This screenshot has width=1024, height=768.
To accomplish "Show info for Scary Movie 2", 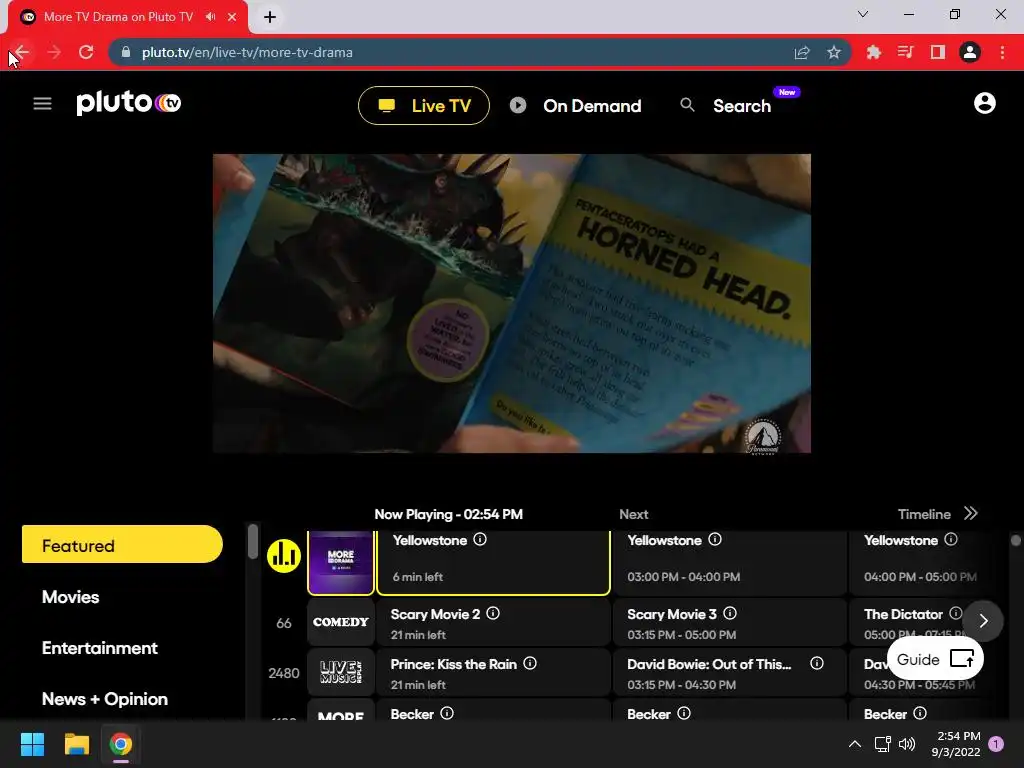I will point(493,613).
